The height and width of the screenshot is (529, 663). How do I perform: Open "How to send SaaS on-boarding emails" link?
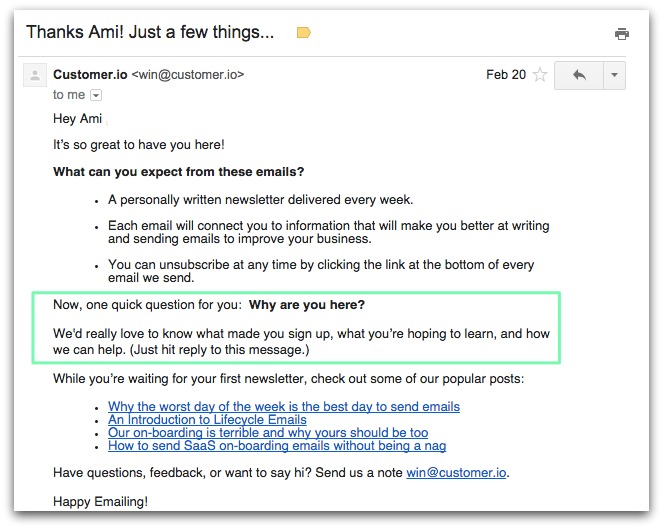(277, 446)
